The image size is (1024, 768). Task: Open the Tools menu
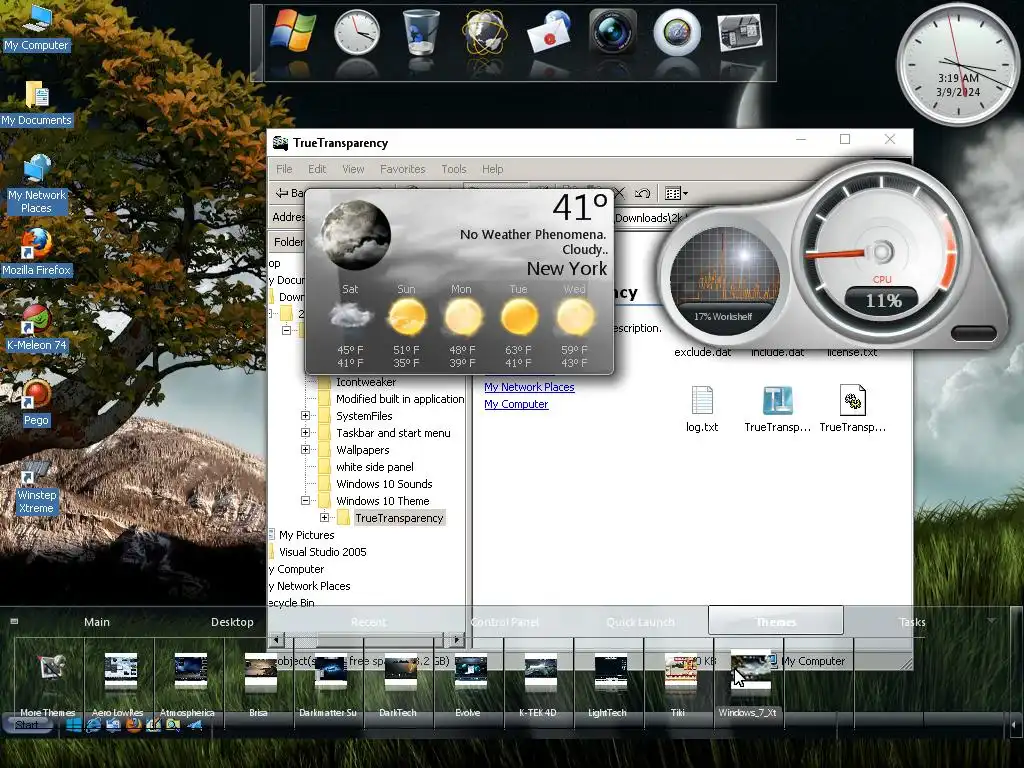[453, 169]
